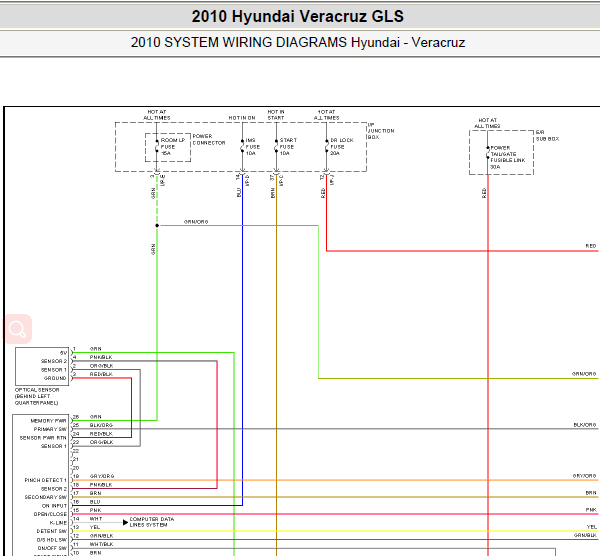
Task: Click "WHT" wire label at pin 14
Action: (x=96, y=518)
